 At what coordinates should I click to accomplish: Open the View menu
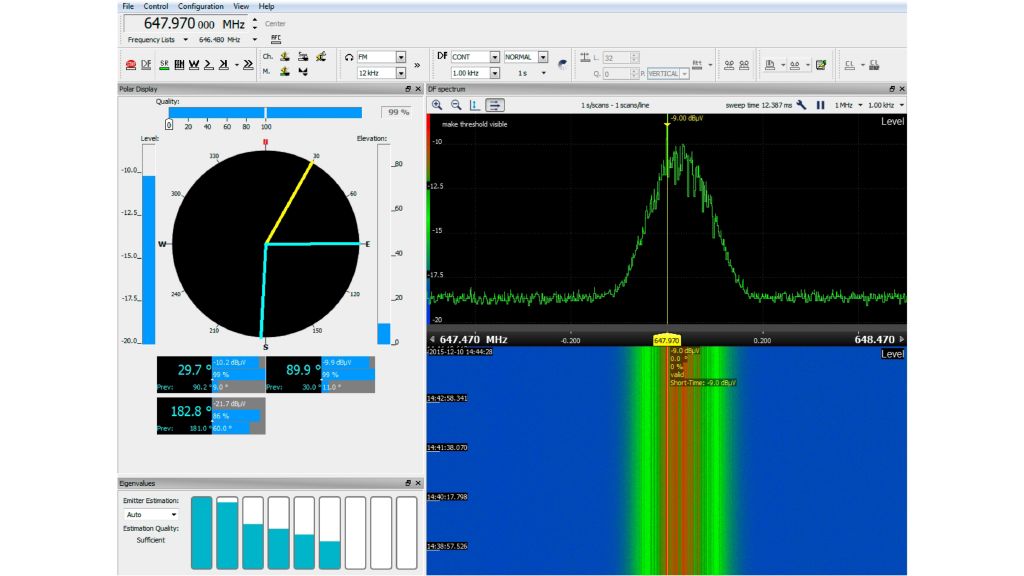pyautogui.click(x=240, y=6)
